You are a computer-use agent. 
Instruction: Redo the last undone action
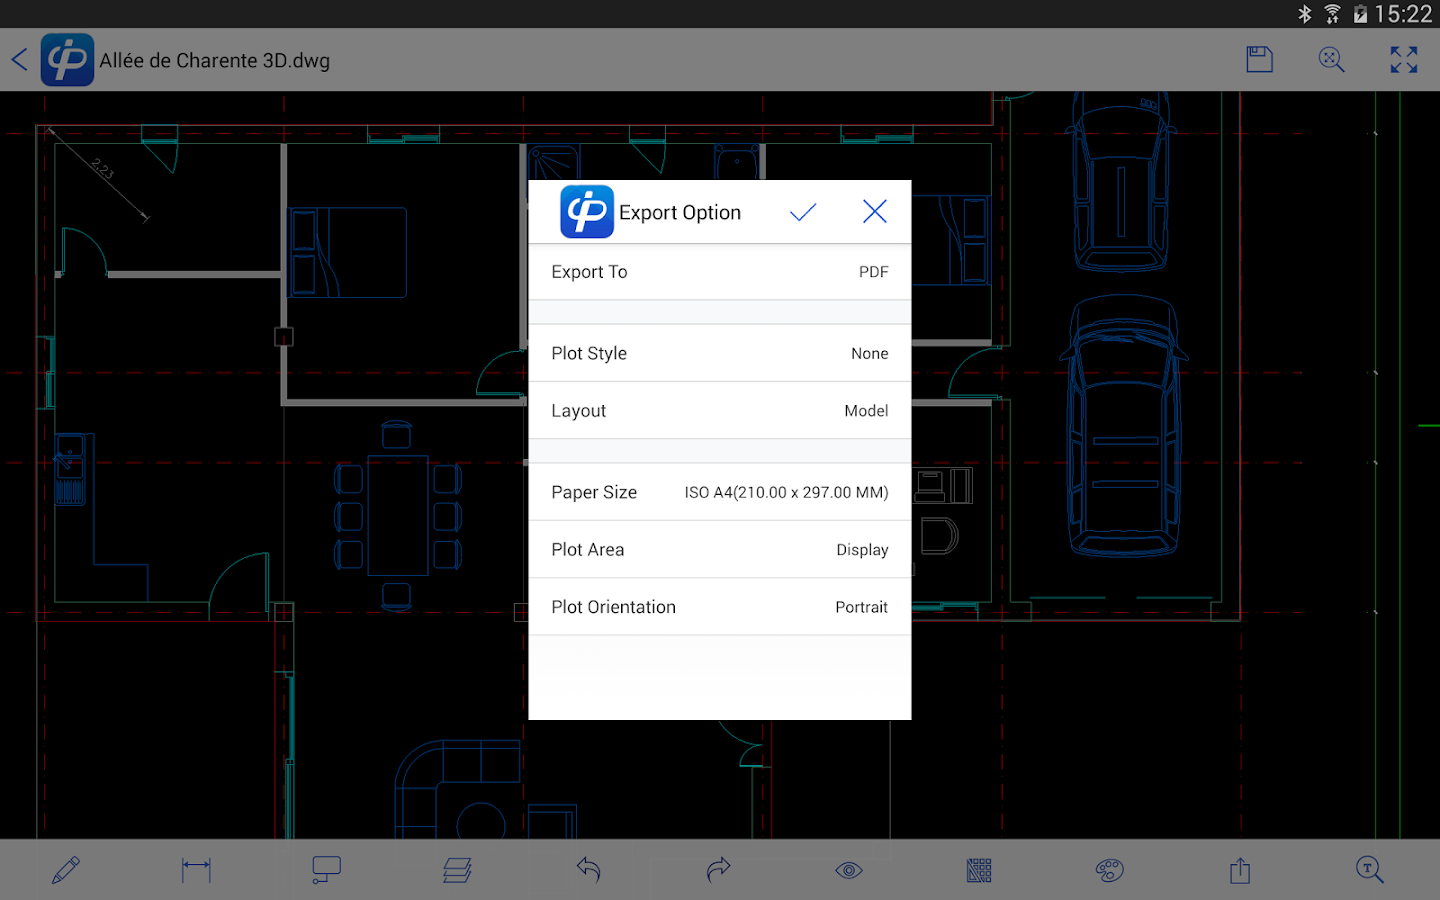(x=718, y=870)
